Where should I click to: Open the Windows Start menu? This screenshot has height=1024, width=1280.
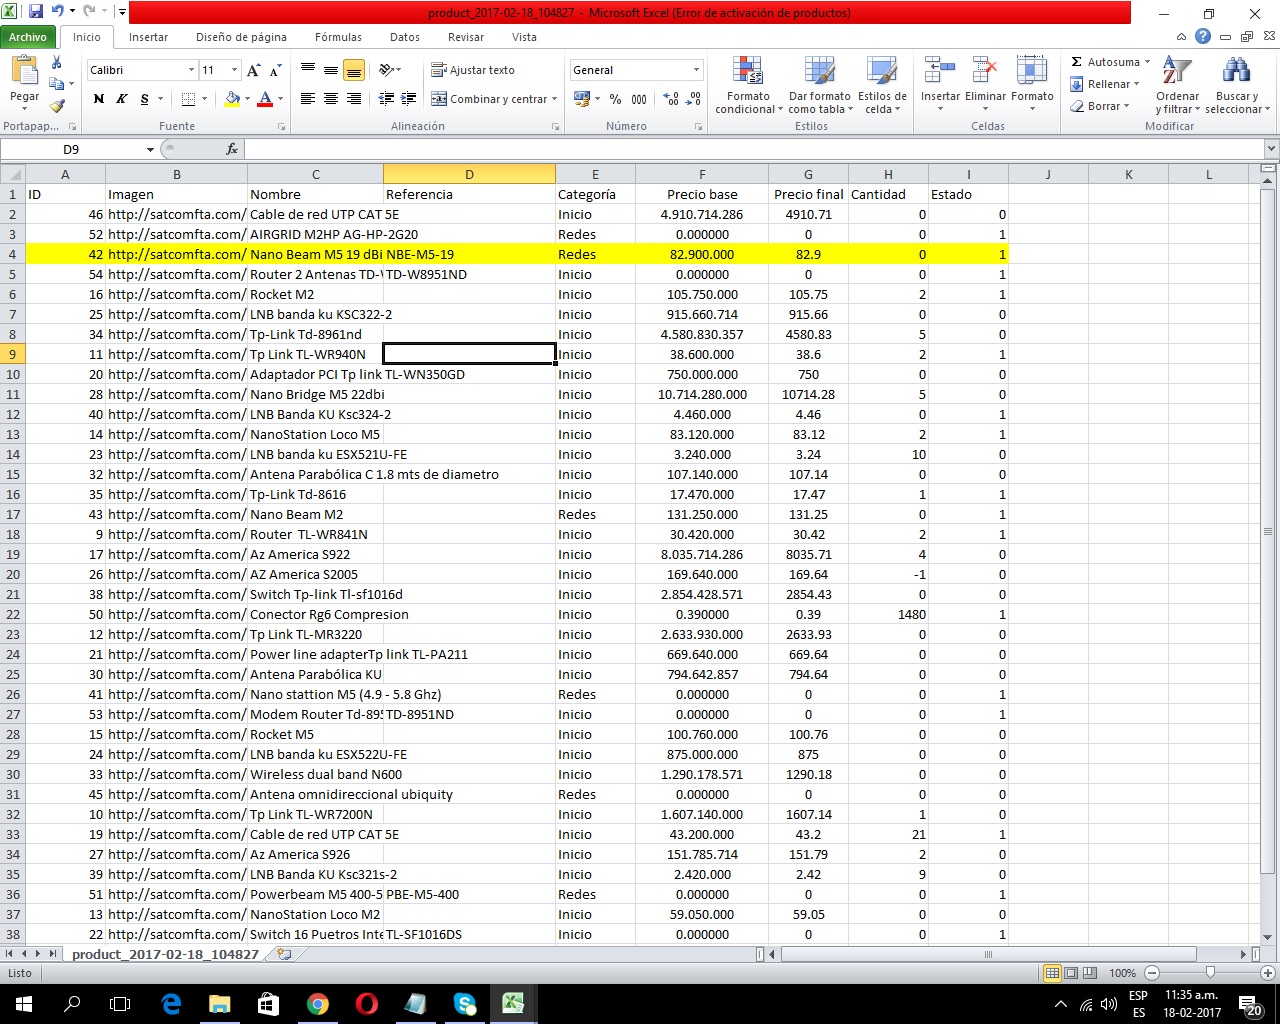(22, 1004)
